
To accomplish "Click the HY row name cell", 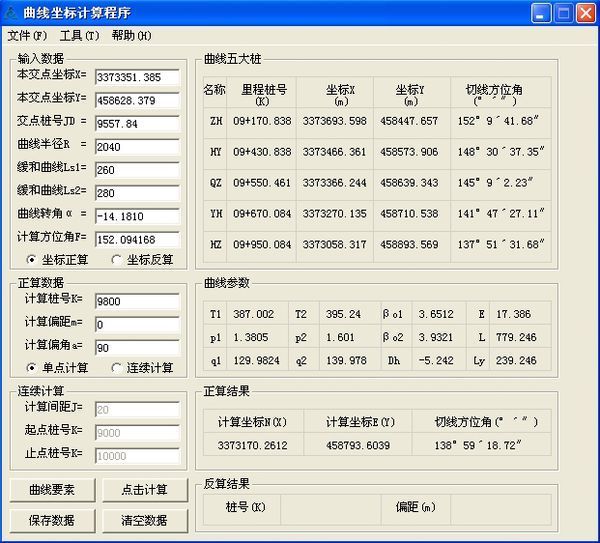I will [x=215, y=152].
